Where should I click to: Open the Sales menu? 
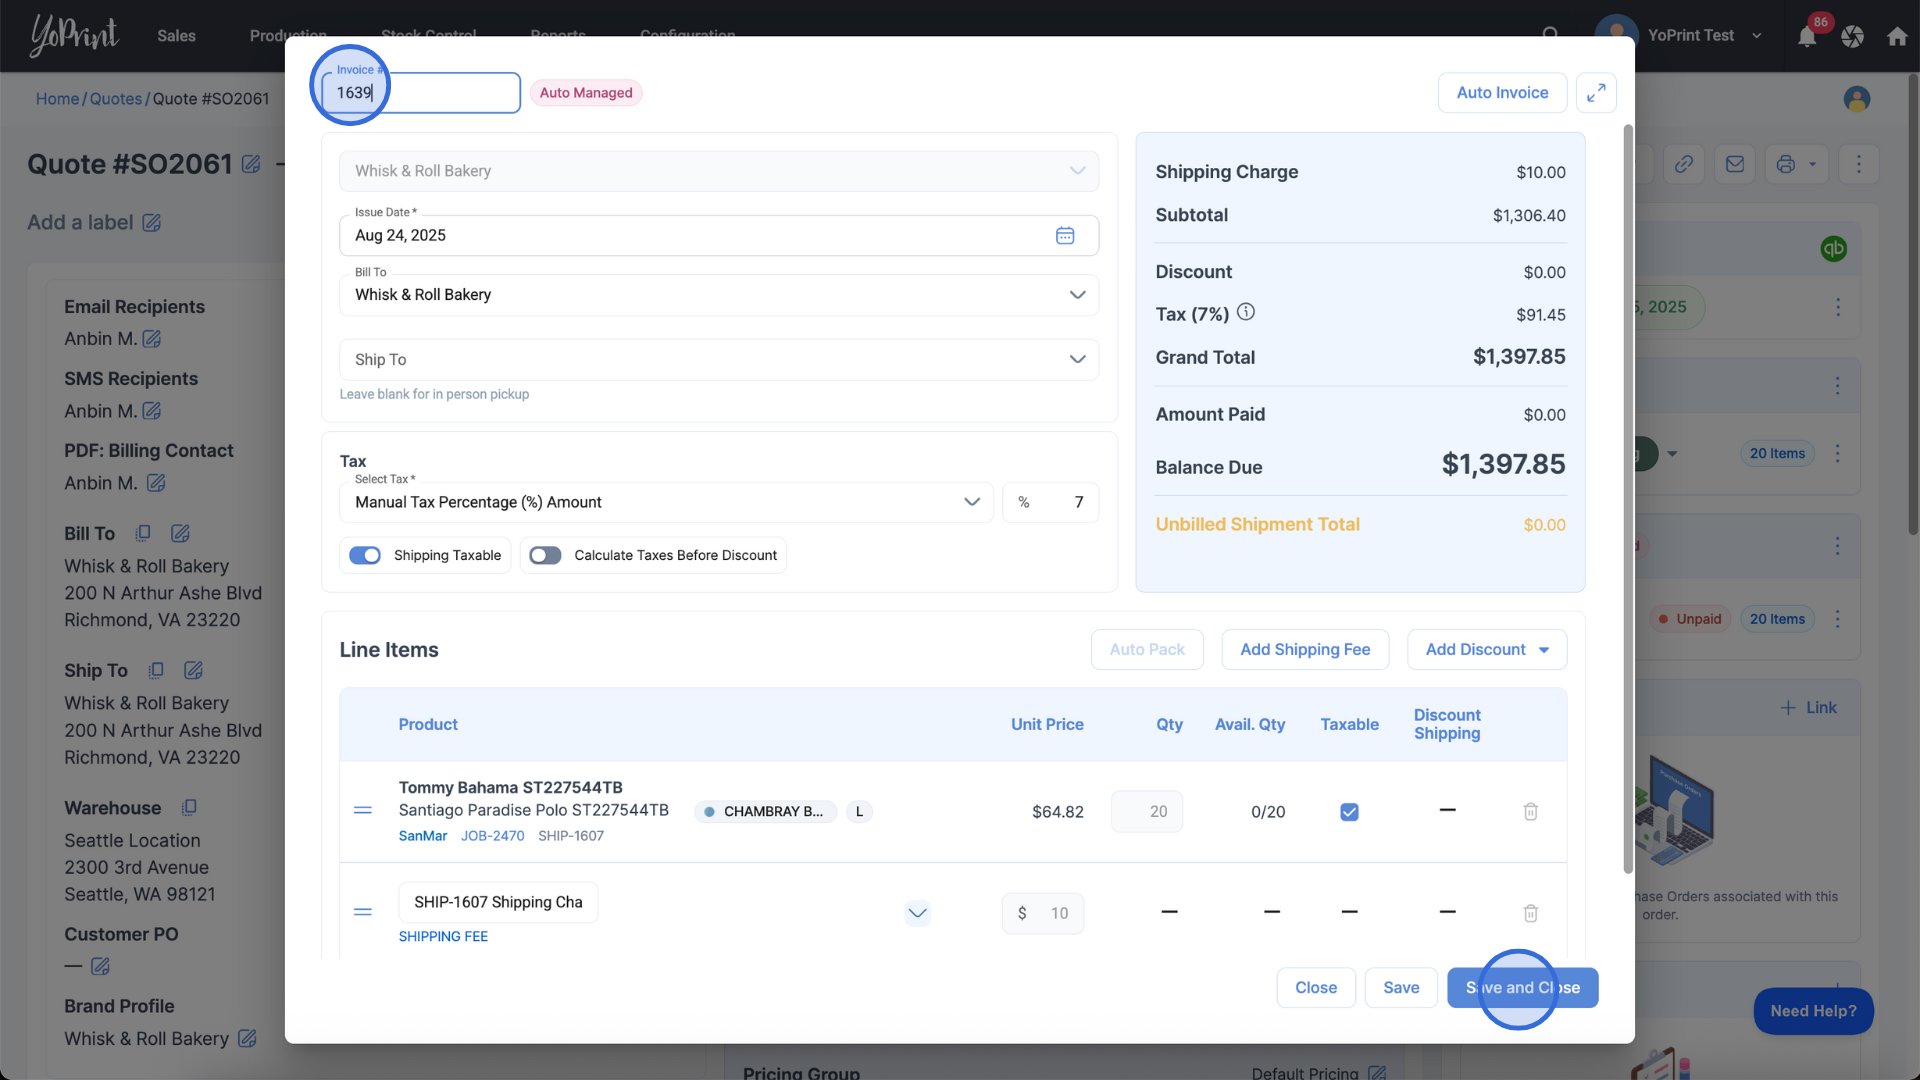(x=176, y=36)
